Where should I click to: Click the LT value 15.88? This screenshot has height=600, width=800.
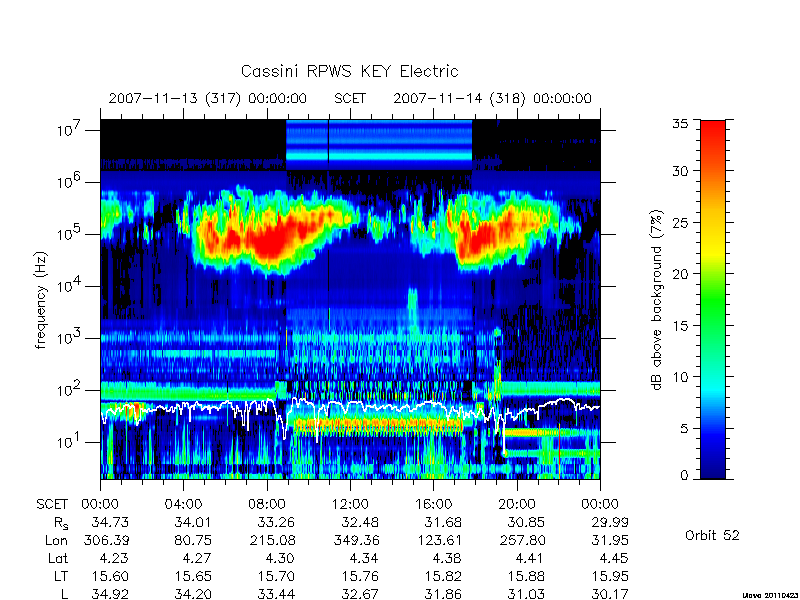526,577
